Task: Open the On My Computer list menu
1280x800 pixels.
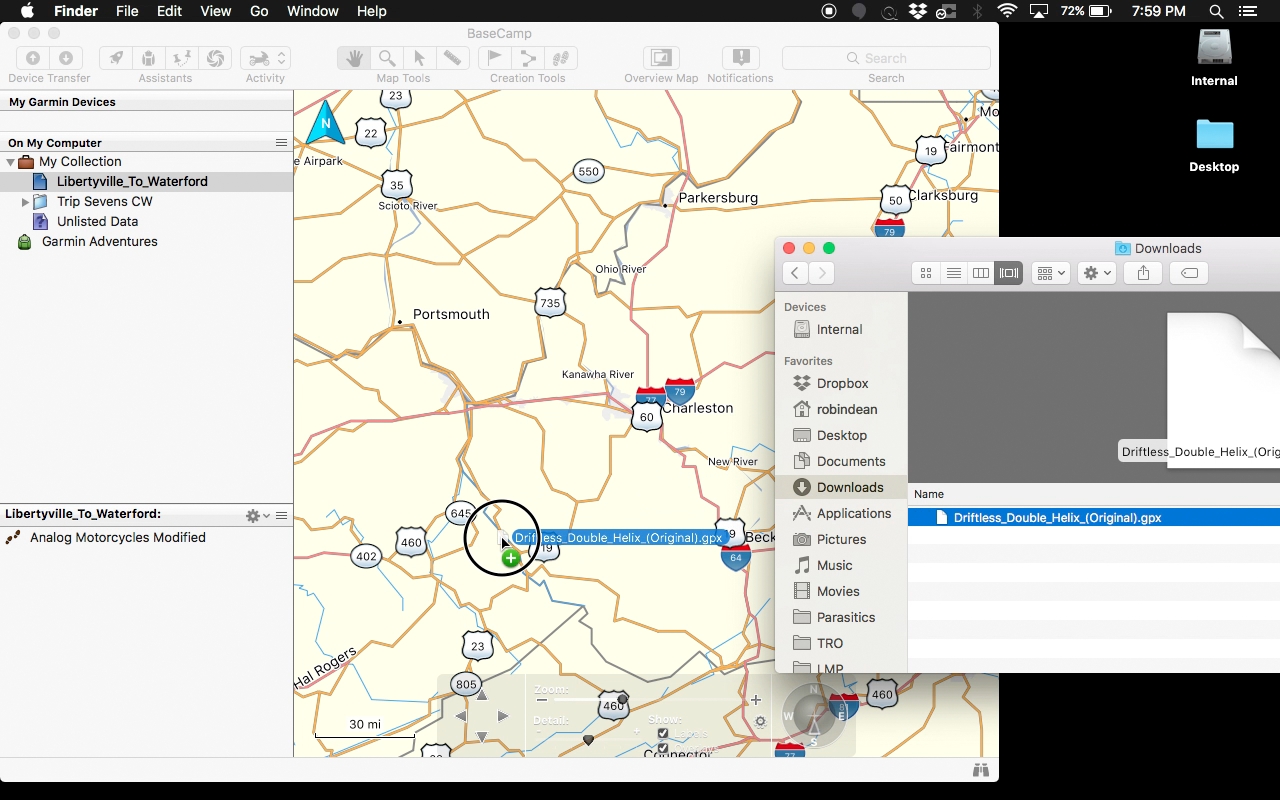Action: pos(282,143)
